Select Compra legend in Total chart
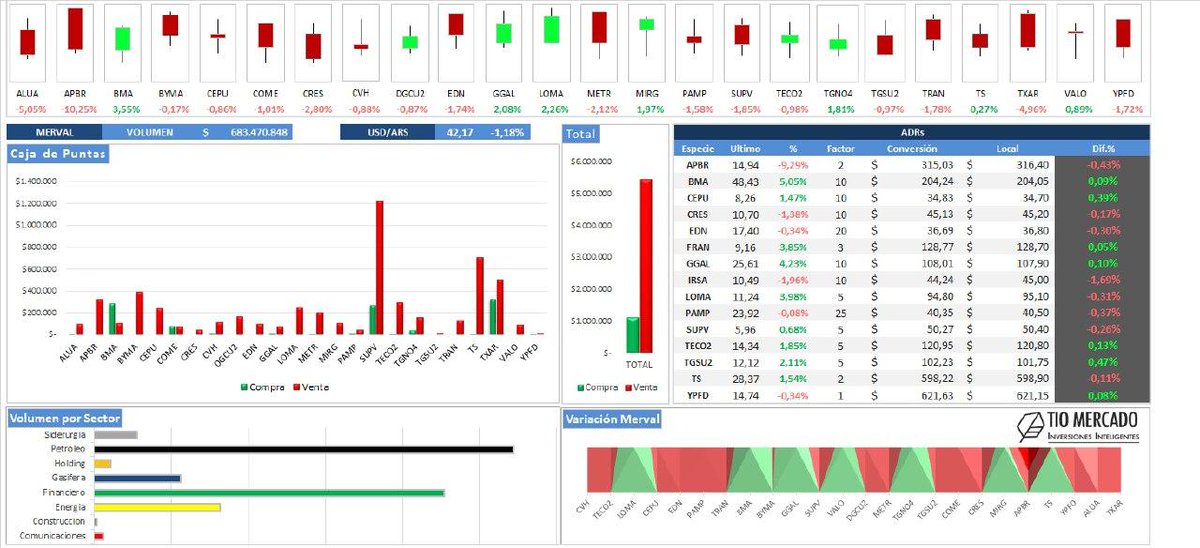1200x548 pixels. pos(599,387)
